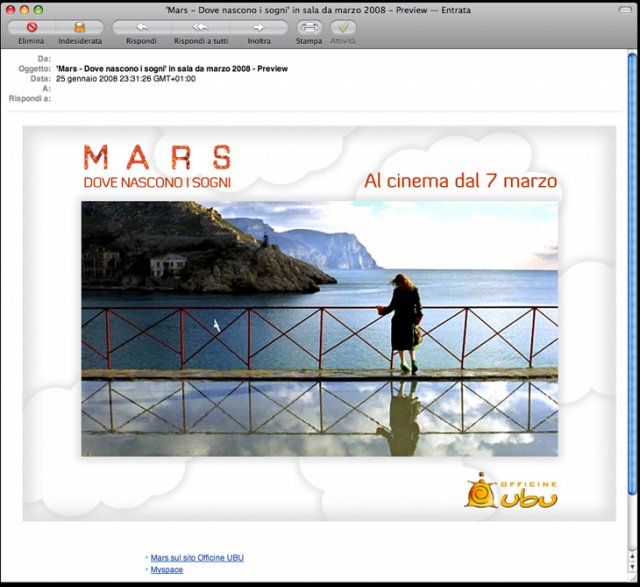Minimize the window using the yellow button
The height and width of the screenshot is (587, 640).
25,9
